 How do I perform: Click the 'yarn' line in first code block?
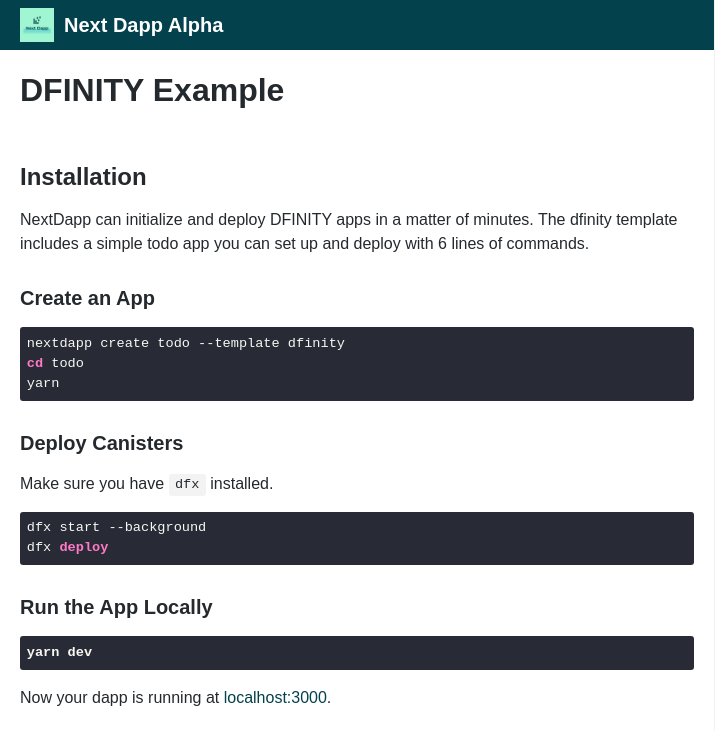[43, 383]
